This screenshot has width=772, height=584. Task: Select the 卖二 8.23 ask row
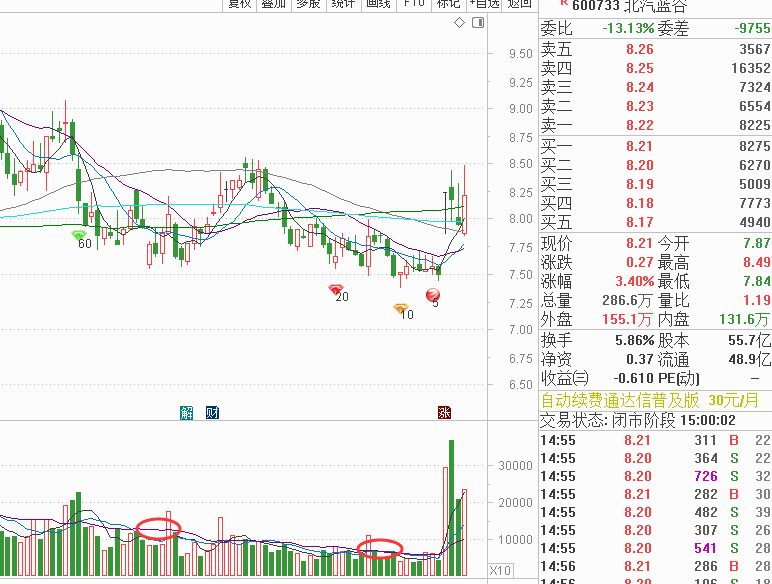[655, 106]
